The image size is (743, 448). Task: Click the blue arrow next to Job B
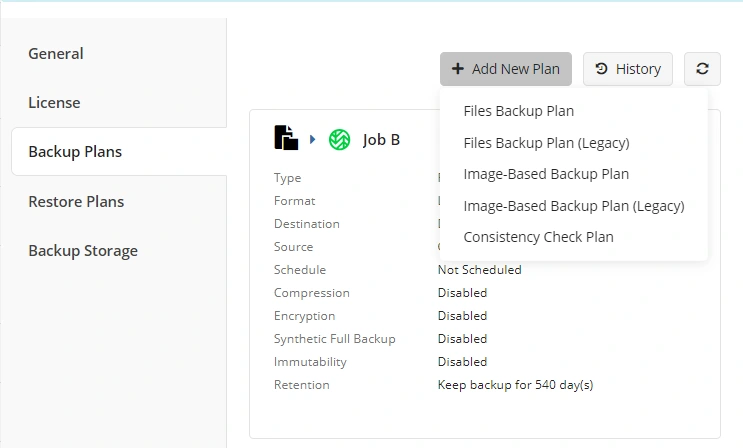pyautogui.click(x=313, y=139)
